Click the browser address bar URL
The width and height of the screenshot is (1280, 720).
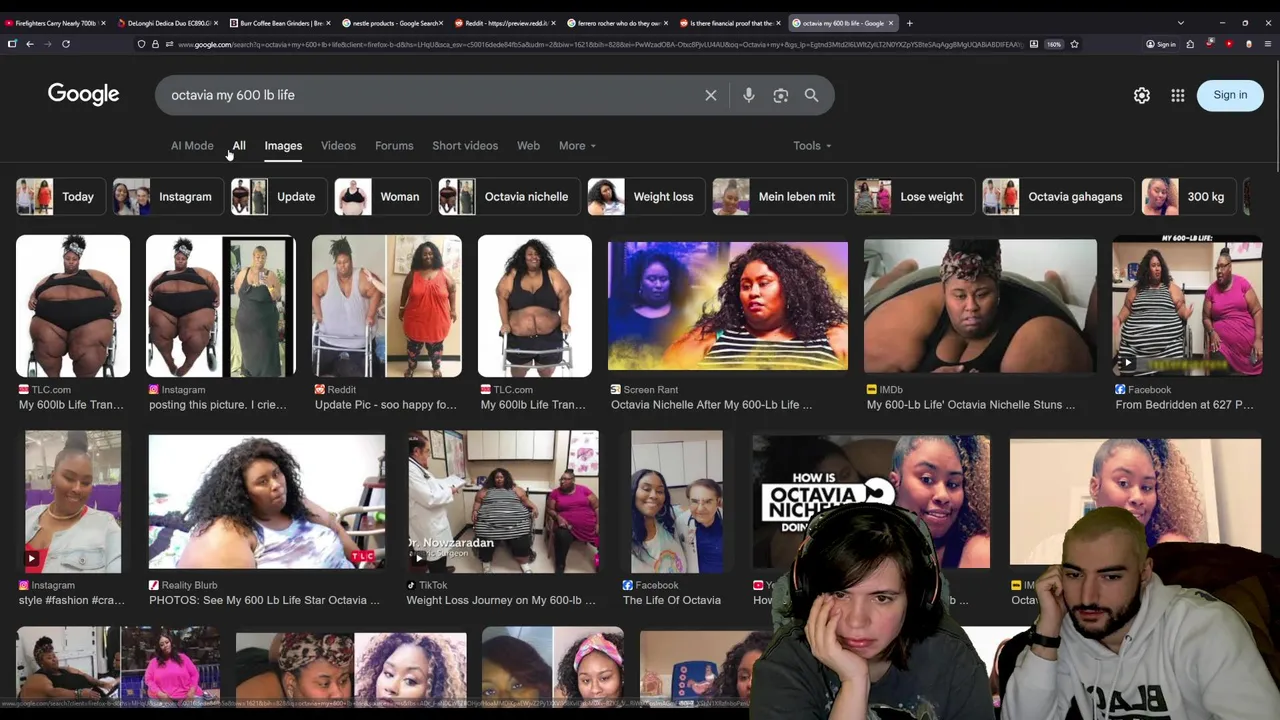[600, 44]
